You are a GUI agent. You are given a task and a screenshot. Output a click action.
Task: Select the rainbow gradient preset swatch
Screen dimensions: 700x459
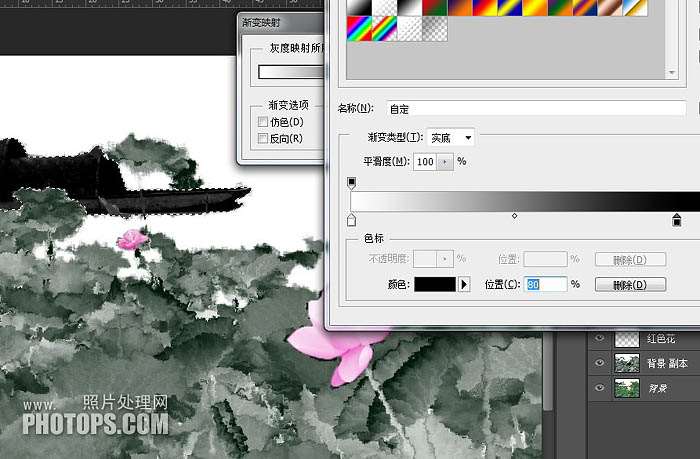(357, 30)
